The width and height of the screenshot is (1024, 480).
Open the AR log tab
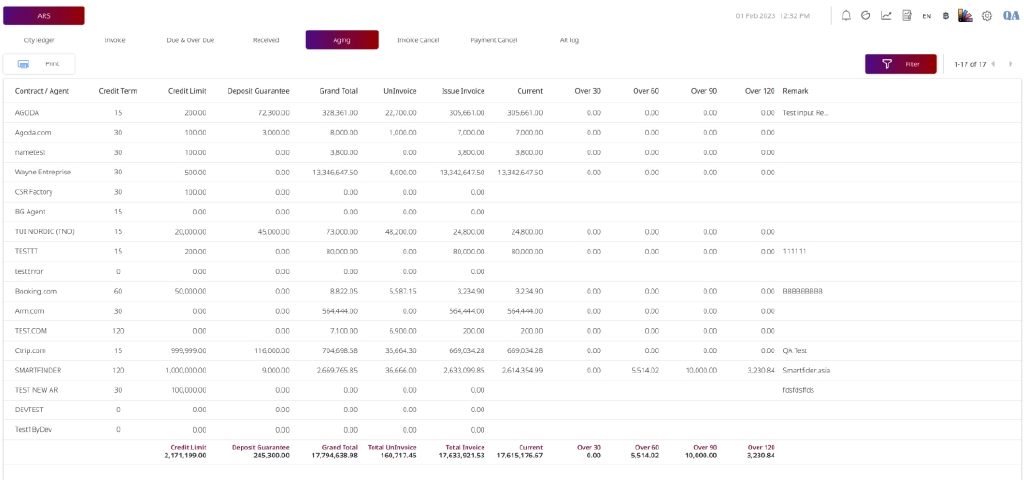click(x=569, y=40)
